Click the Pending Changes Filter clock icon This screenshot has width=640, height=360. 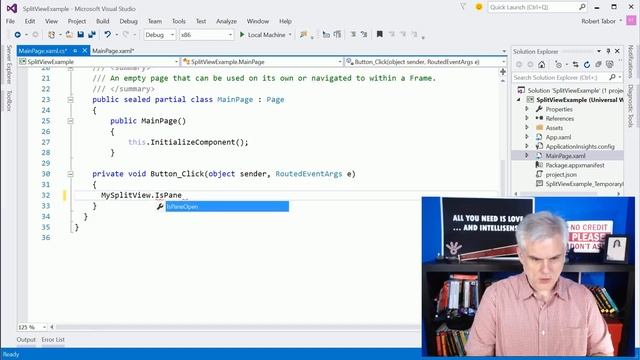(559, 64)
